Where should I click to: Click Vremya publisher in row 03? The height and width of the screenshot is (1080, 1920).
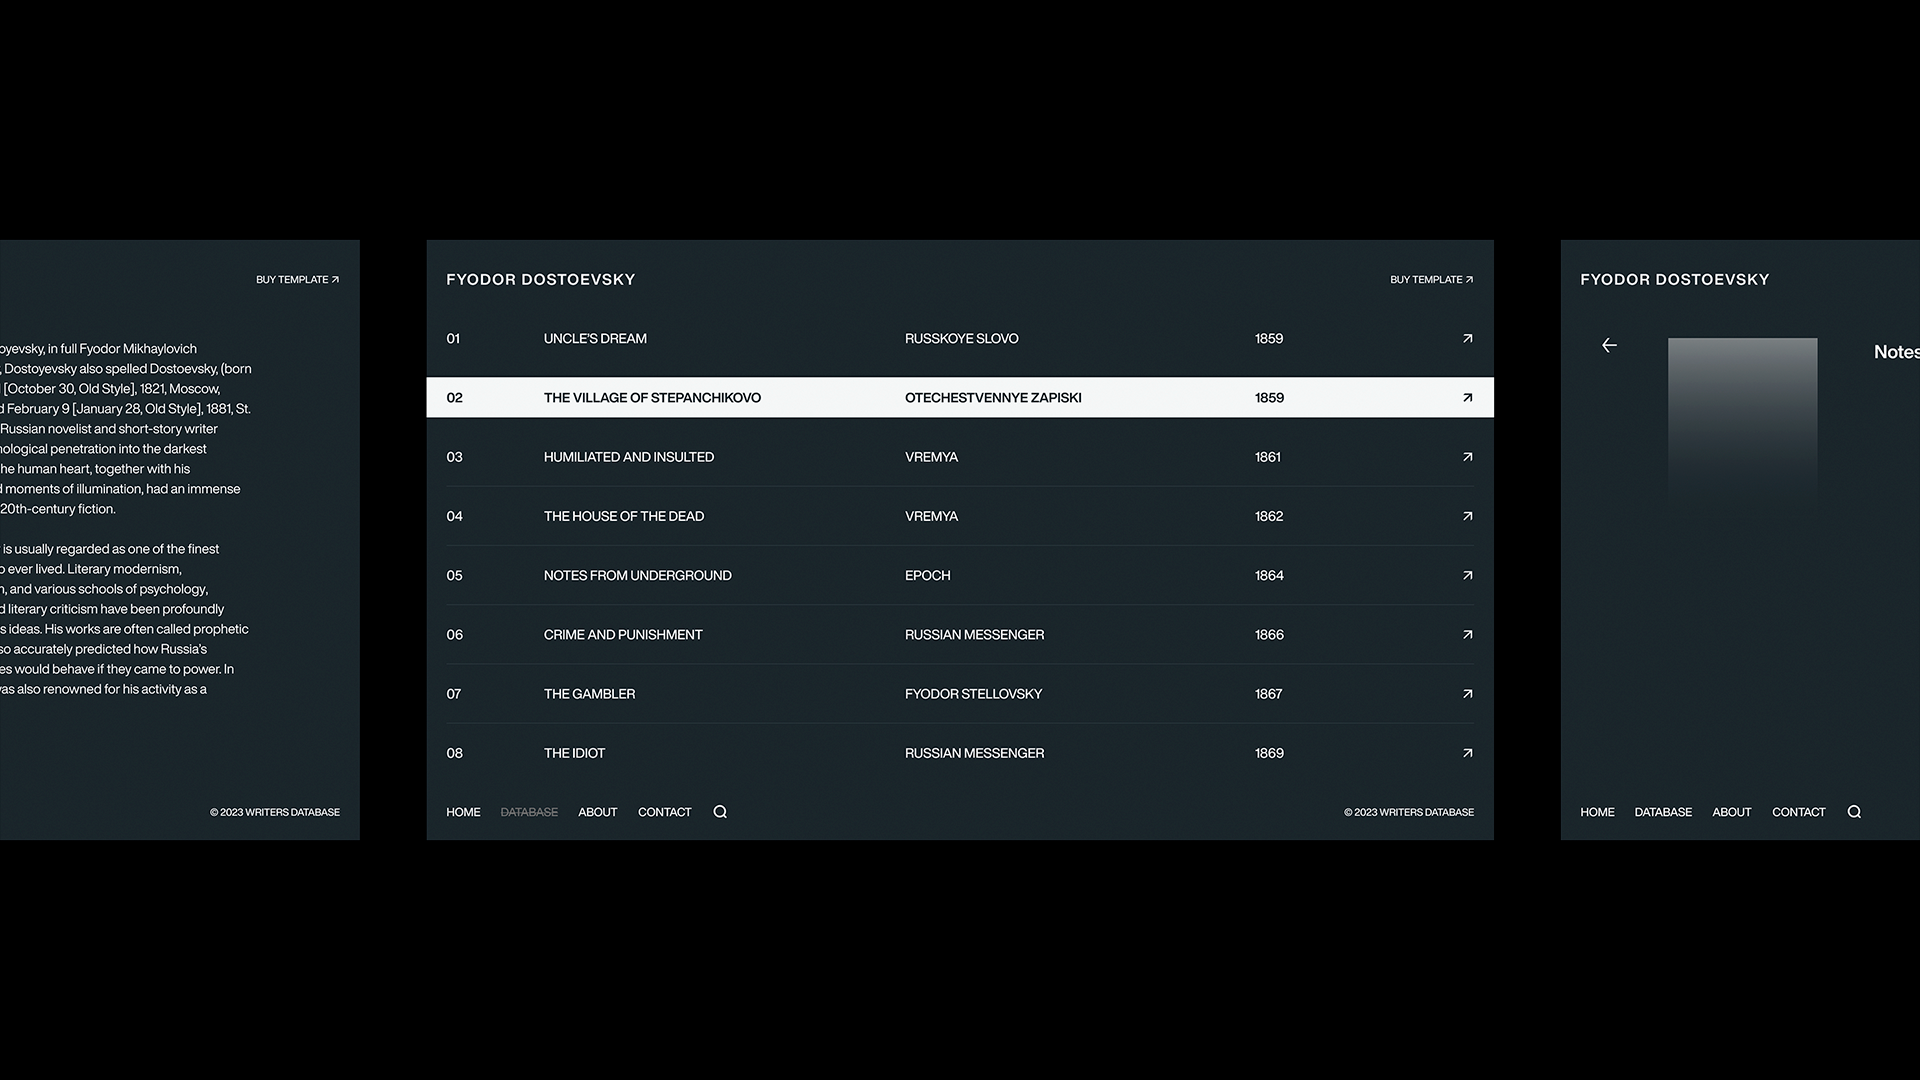(931, 456)
